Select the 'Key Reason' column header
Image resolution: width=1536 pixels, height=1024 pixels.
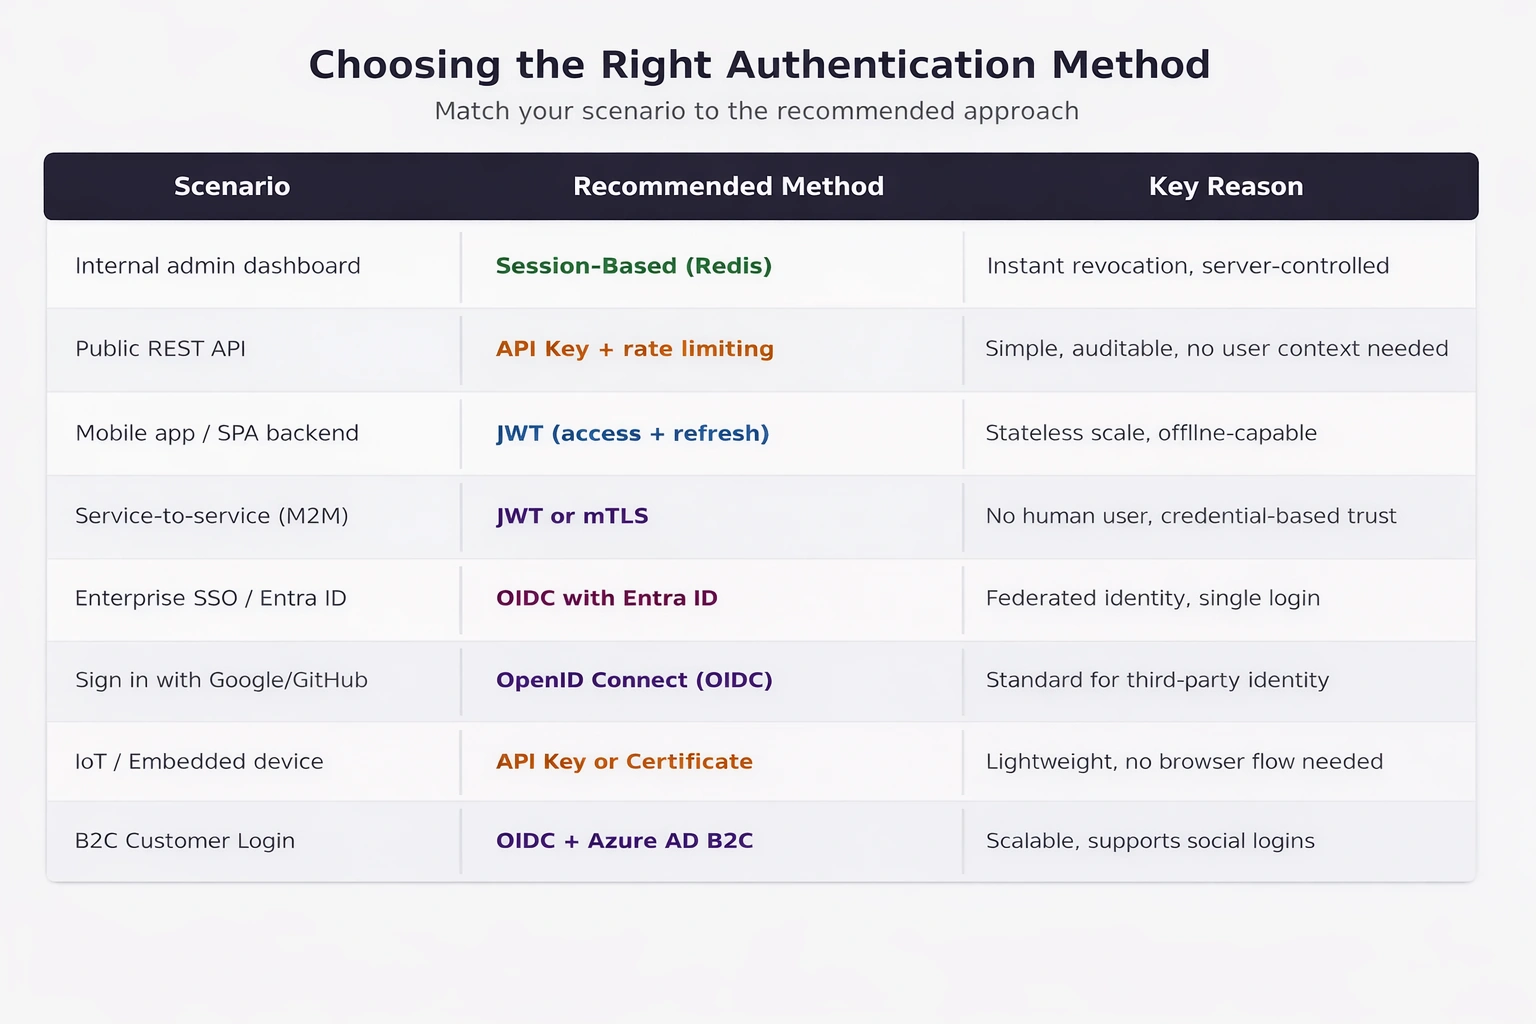pos(1226,186)
